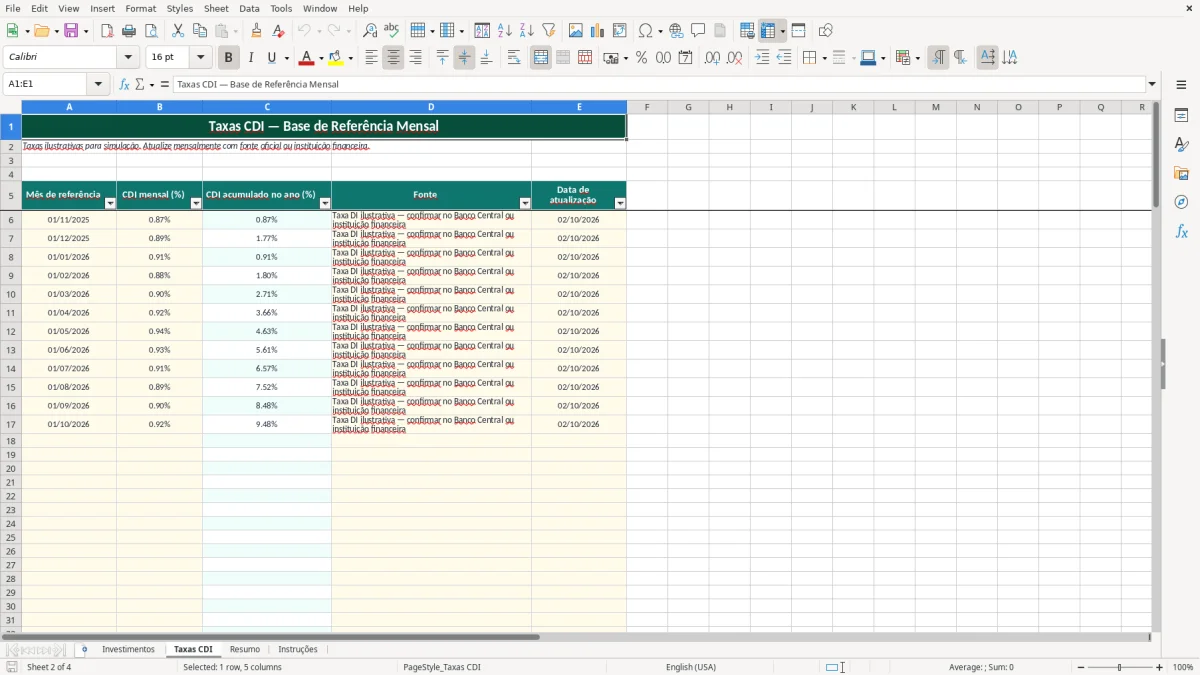1200x675 pixels.
Task: Toggle Align Left
Action: [371, 58]
